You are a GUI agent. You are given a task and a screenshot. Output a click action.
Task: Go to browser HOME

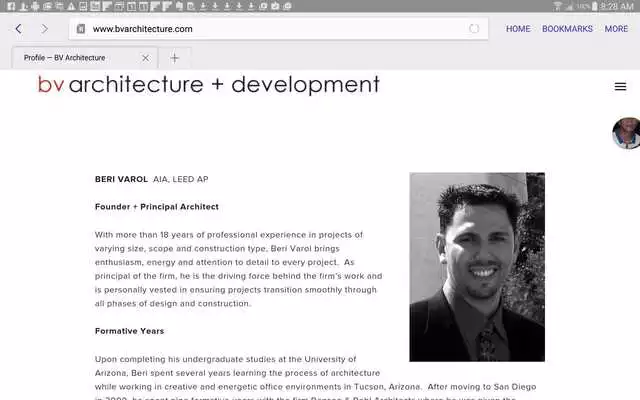518,29
